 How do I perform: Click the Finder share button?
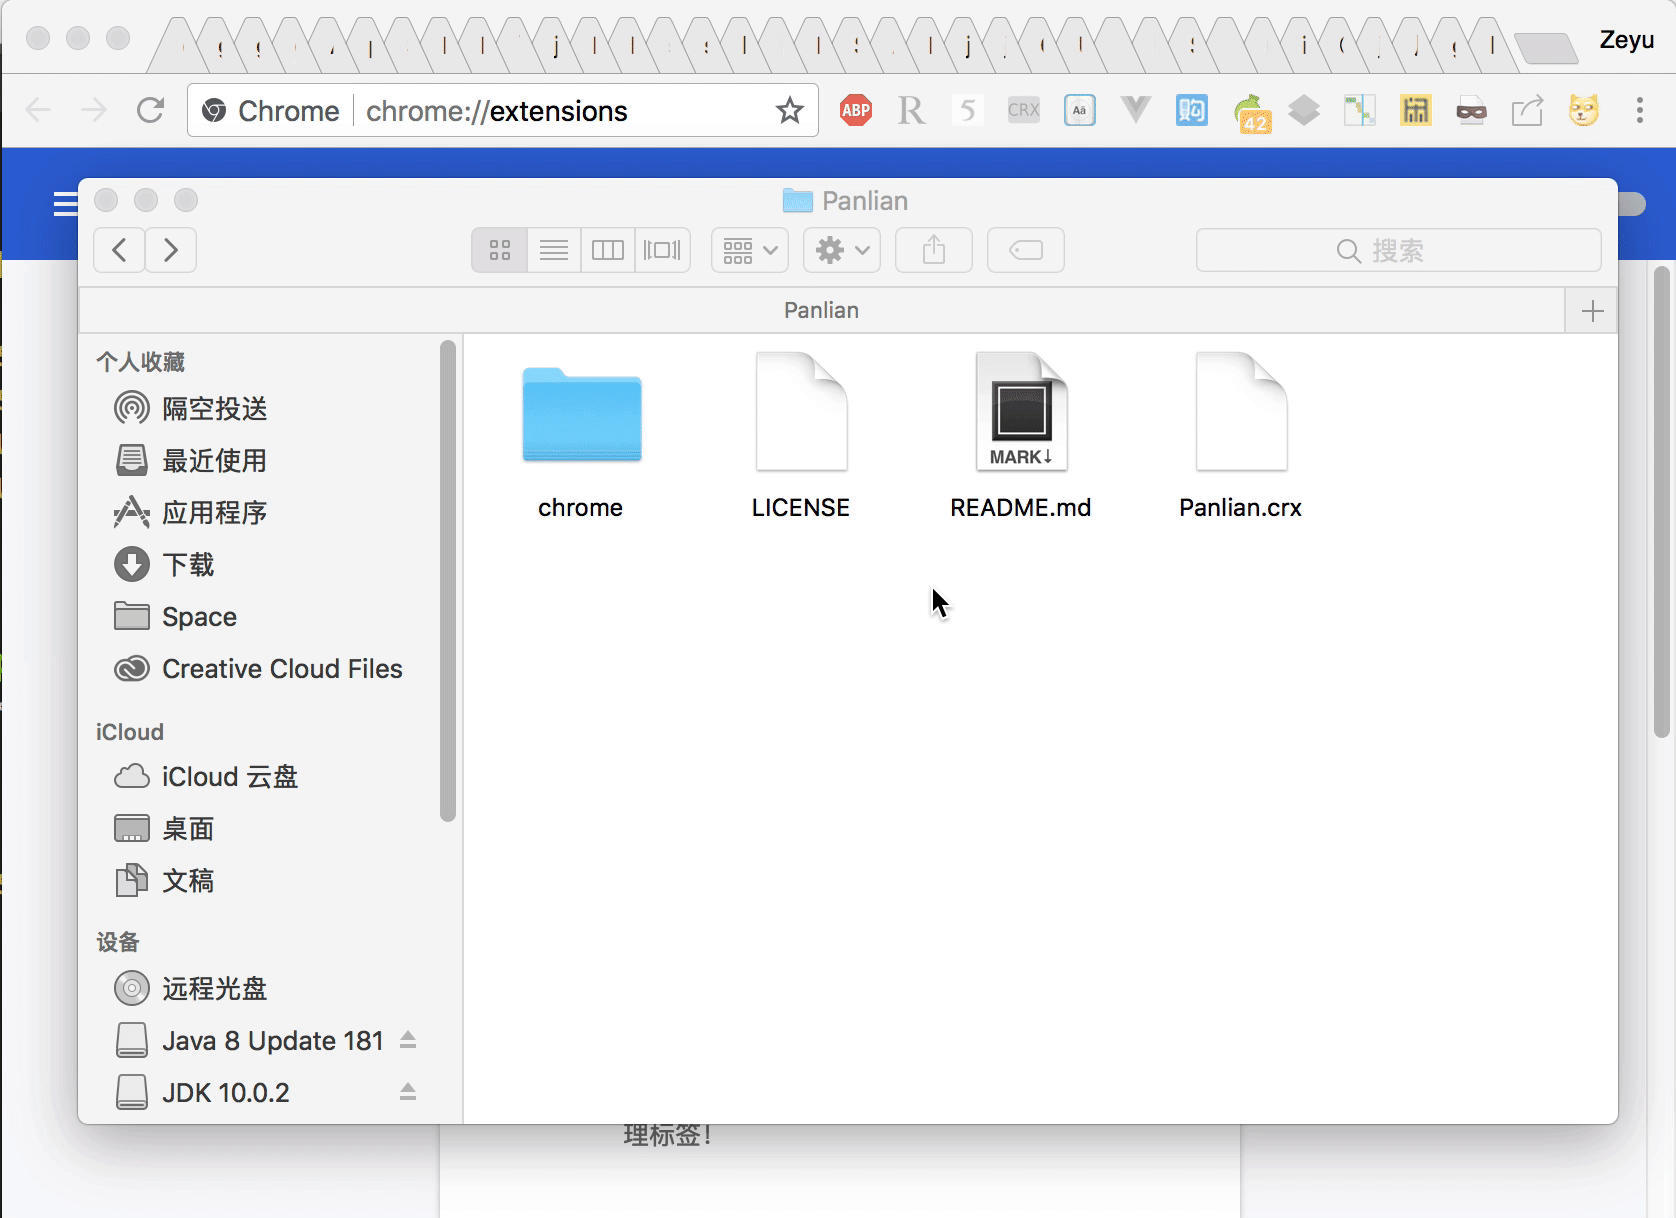[934, 250]
